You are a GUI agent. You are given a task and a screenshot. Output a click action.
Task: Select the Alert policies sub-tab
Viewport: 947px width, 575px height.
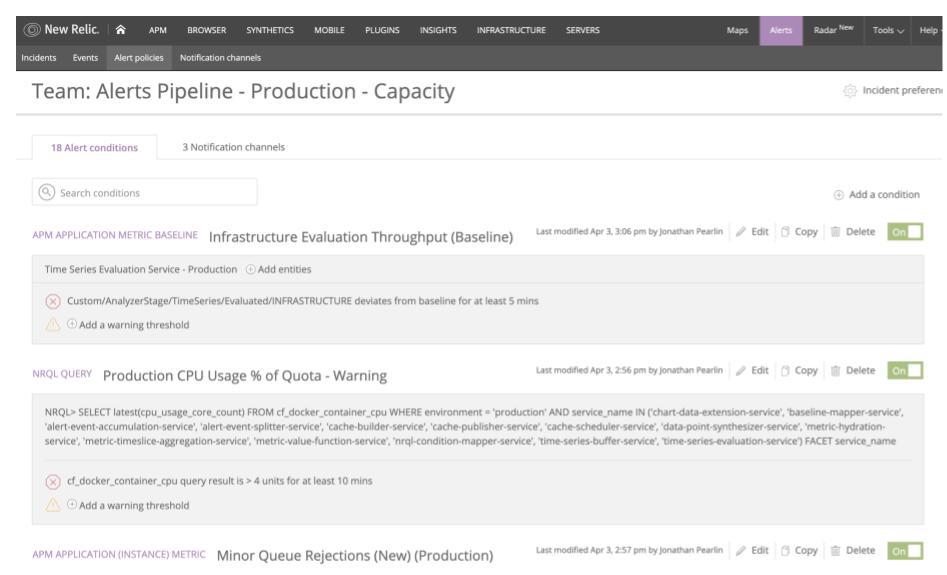pyautogui.click(x=139, y=58)
